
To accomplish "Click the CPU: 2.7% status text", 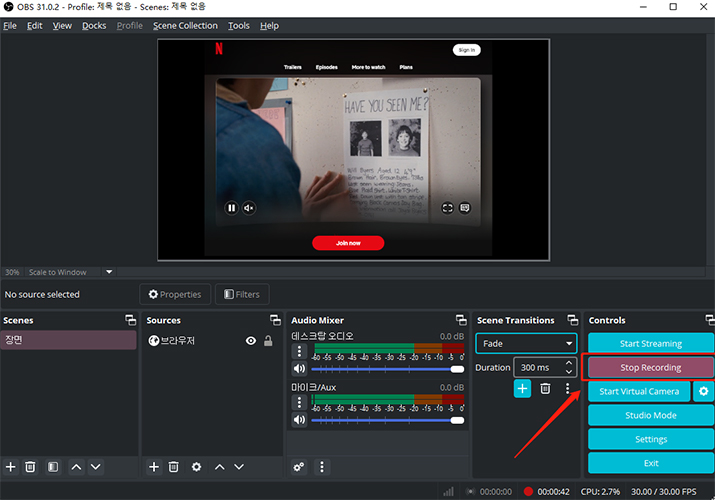I will (600, 491).
